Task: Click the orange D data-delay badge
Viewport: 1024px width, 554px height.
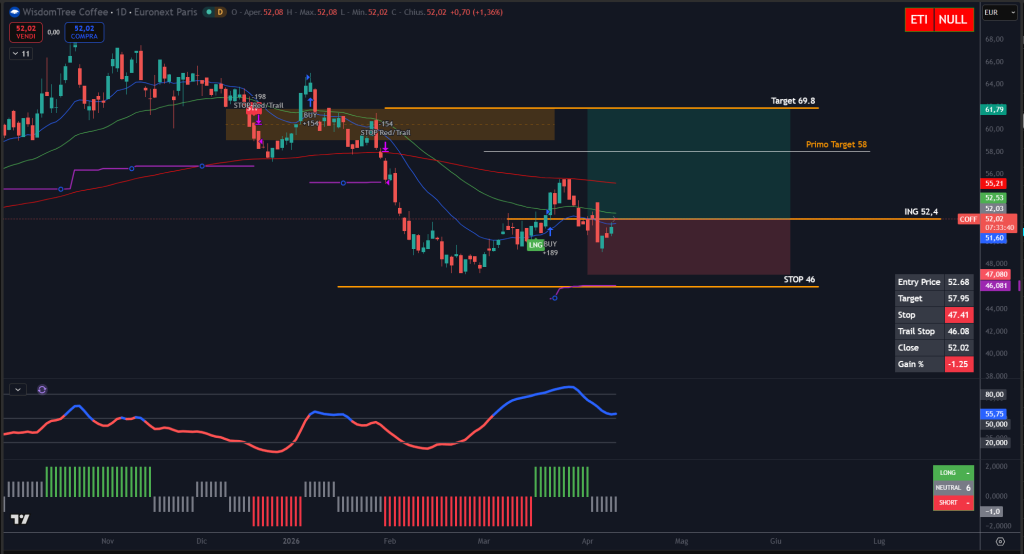Action: 220,12
